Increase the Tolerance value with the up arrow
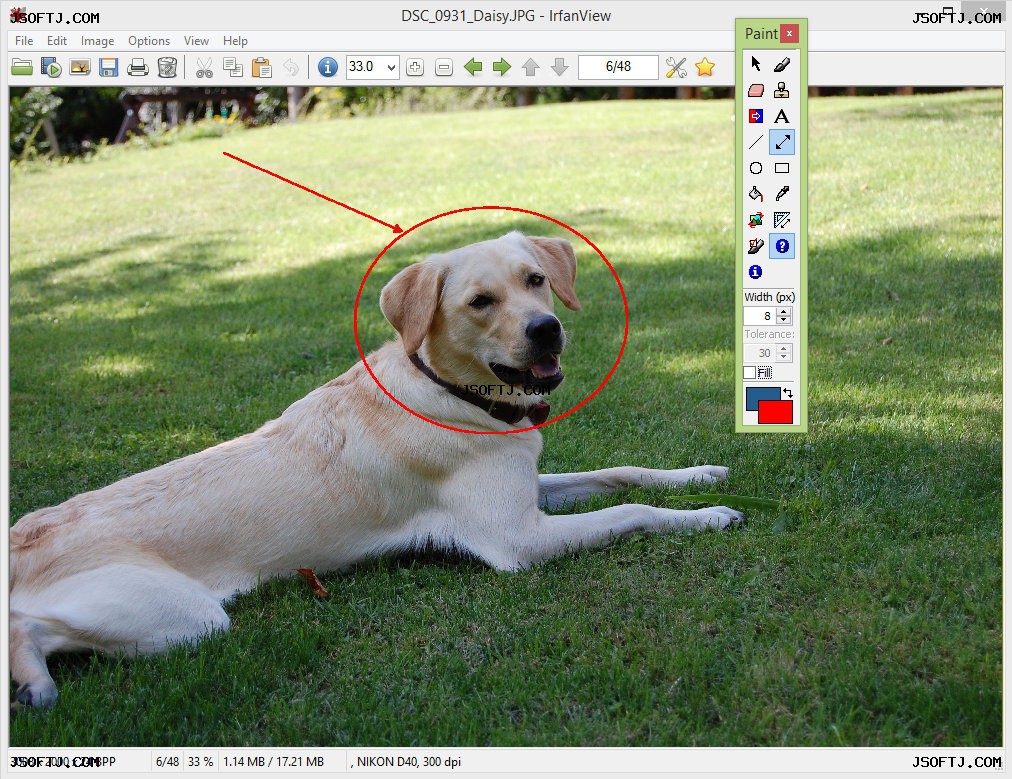 [x=784, y=349]
